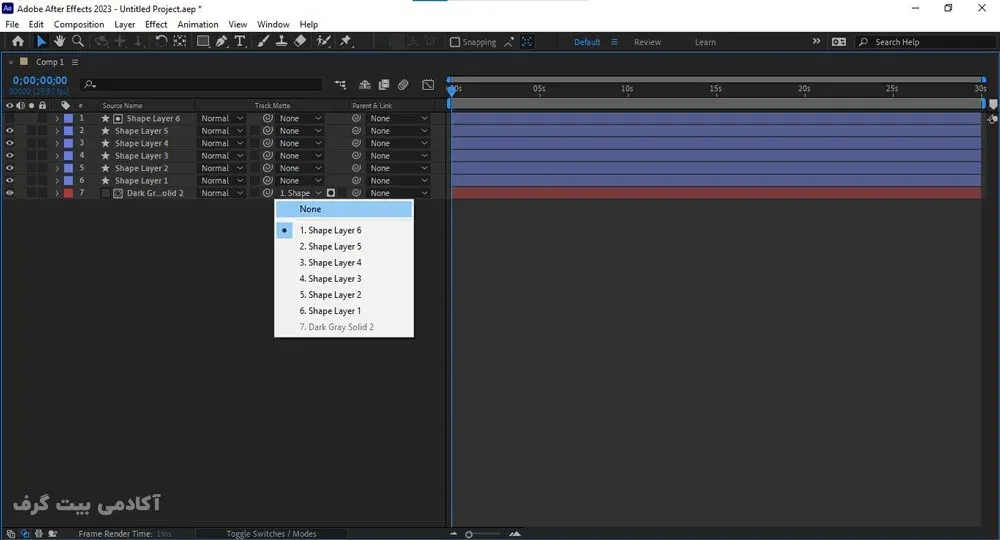Switch to the Review workspace

point(647,42)
